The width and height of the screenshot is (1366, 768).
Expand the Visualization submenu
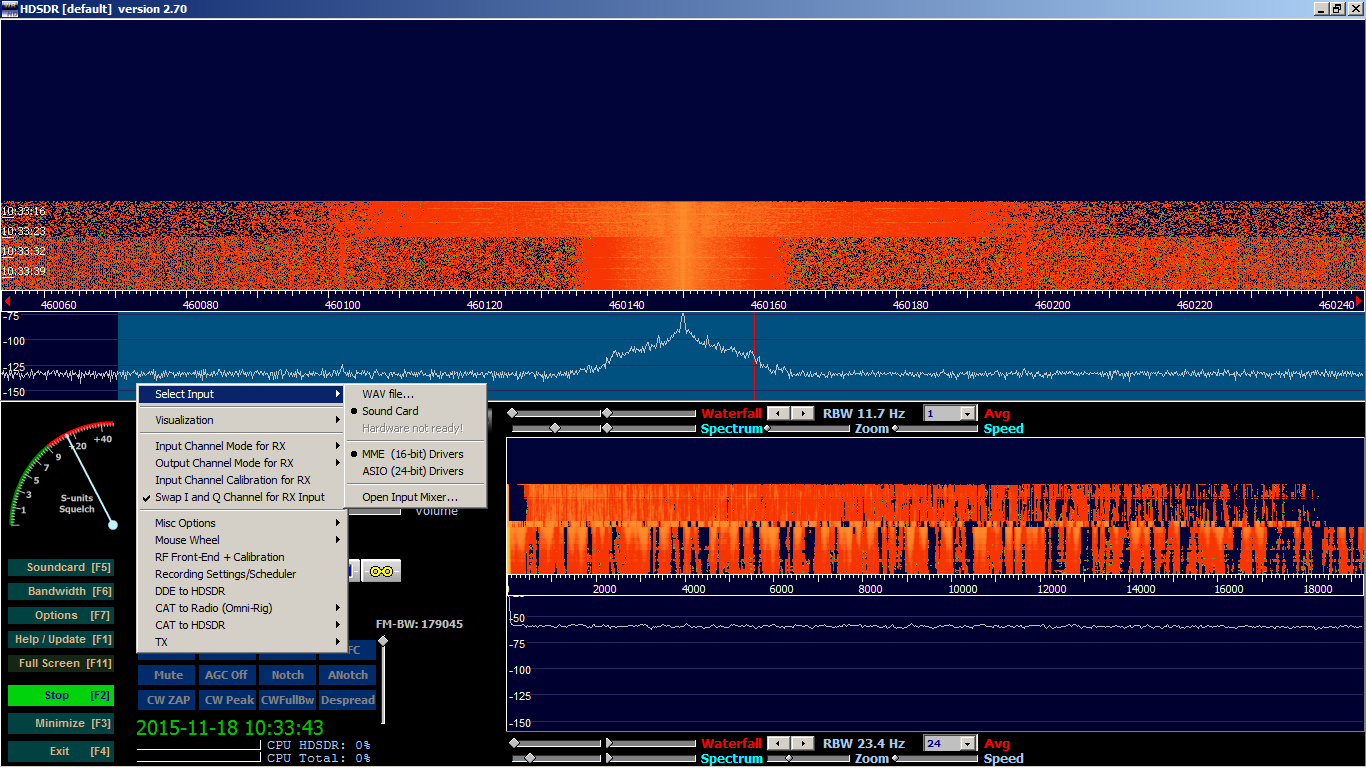pos(241,420)
